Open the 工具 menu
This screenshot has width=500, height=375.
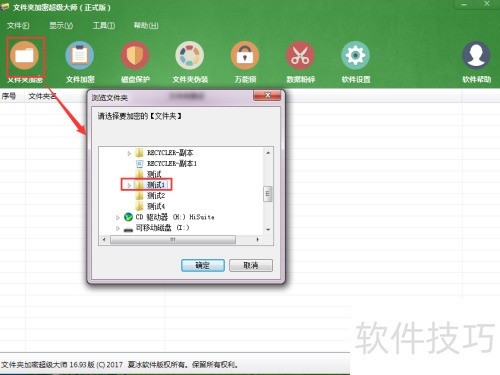(x=104, y=25)
